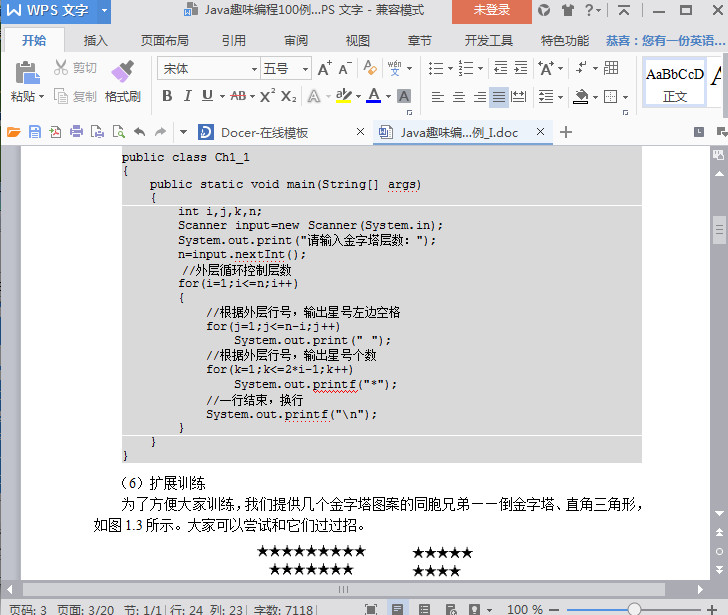Align text left
This screenshot has width=728, height=615.
tap(437, 97)
